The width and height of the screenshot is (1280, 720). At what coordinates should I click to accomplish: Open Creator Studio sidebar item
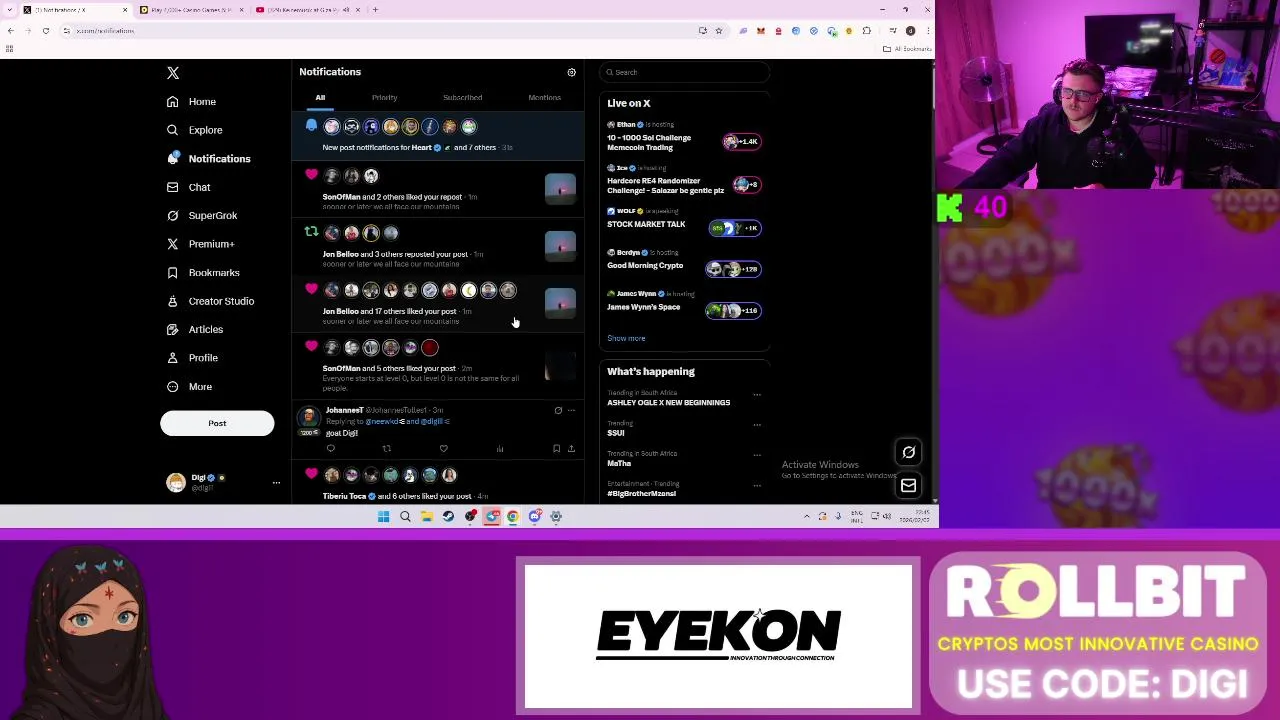[210, 301]
